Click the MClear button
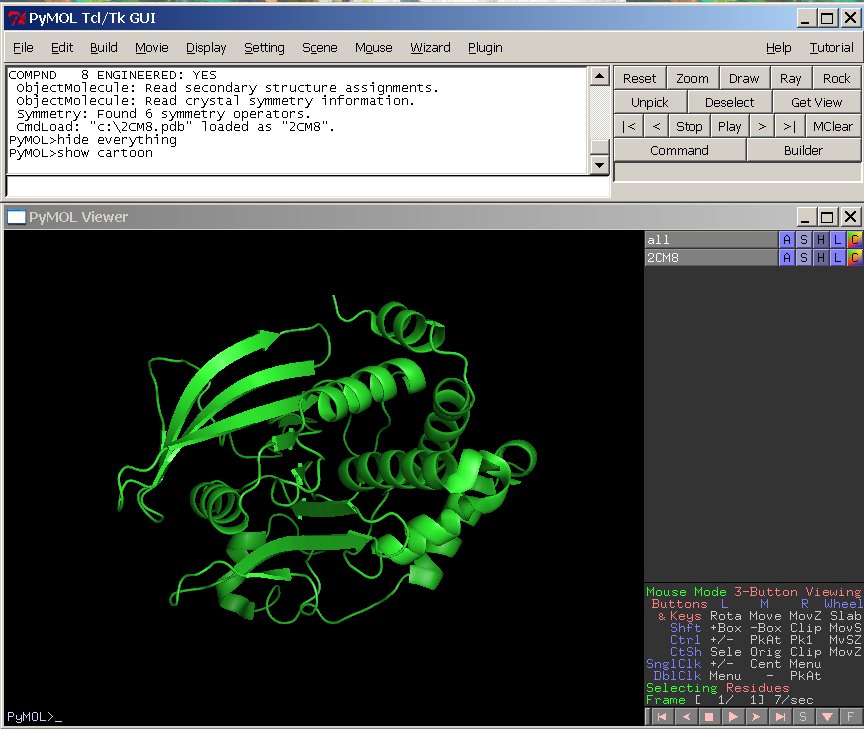 (x=833, y=126)
